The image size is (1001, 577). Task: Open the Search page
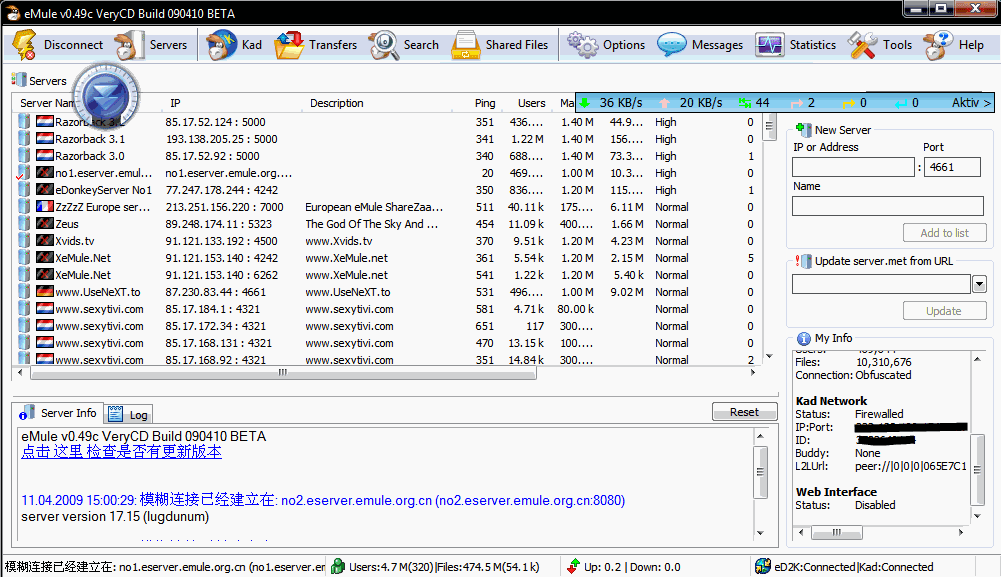[404, 45]
